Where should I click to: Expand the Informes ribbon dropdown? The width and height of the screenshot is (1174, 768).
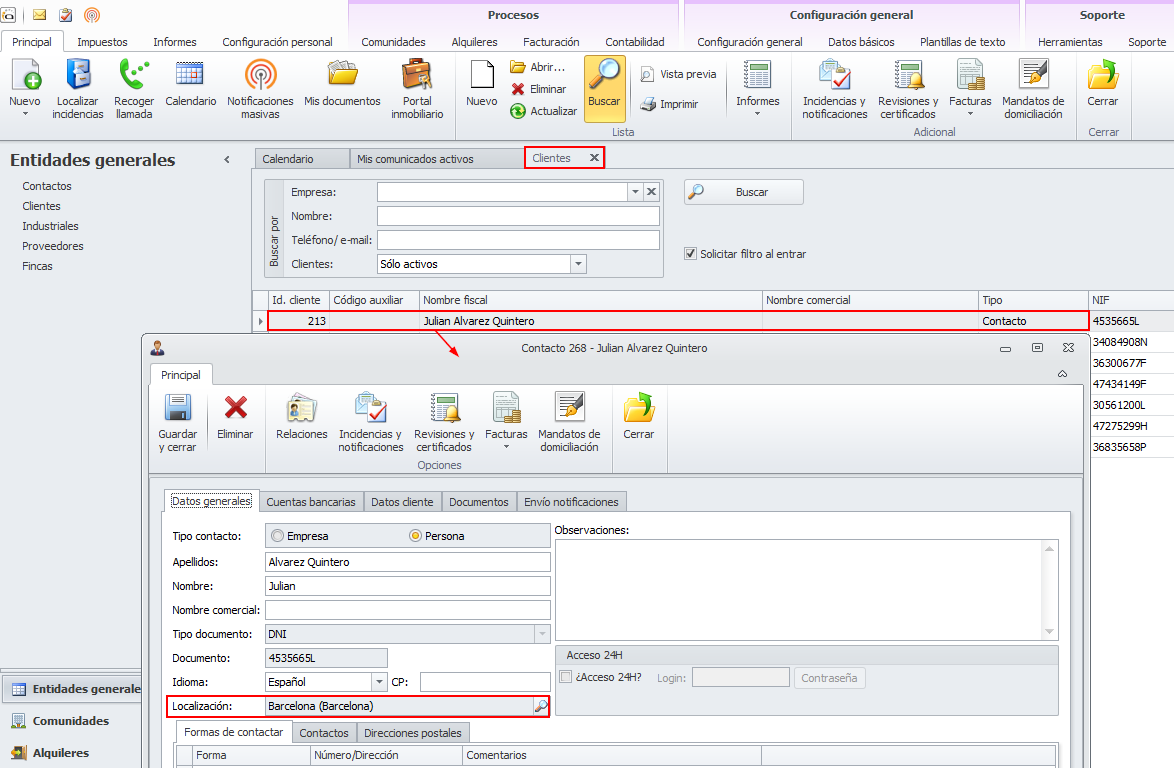(x=757, y=113)
